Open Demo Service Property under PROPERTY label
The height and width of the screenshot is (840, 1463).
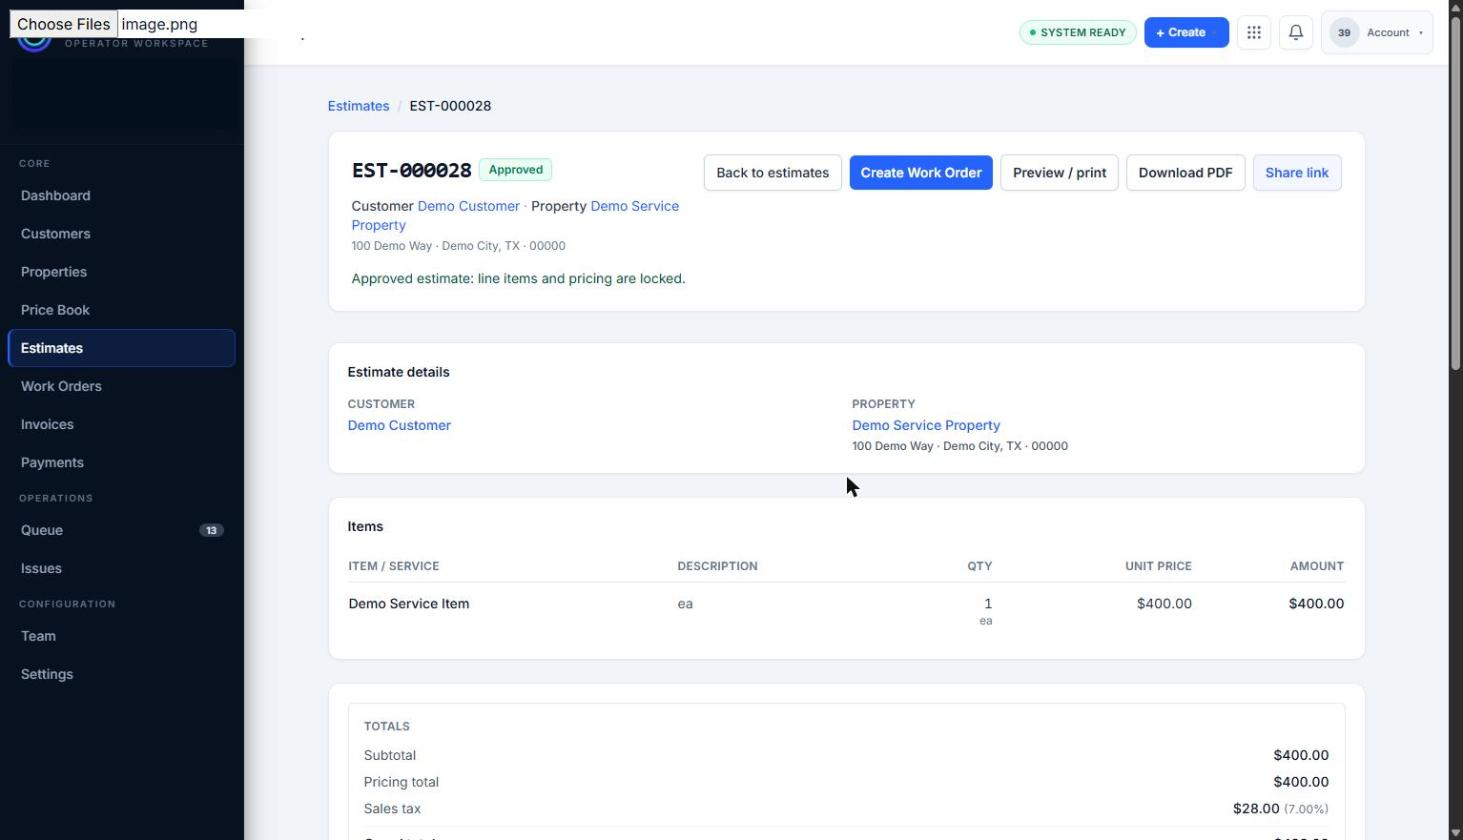926,425
